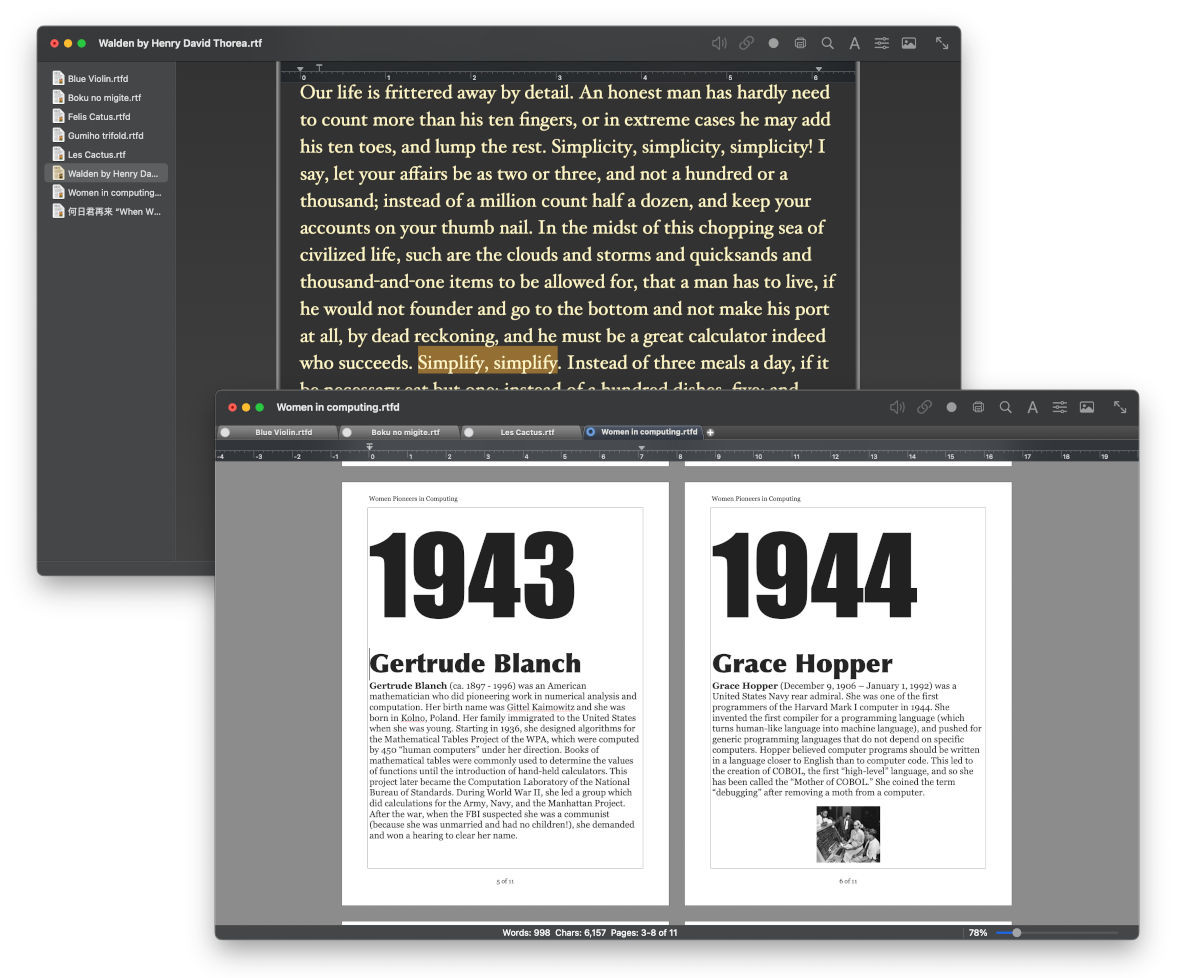1180x978 pixels.
Task: Open the font 'A' icon in Walden window
Action: [x=854, y=43]
